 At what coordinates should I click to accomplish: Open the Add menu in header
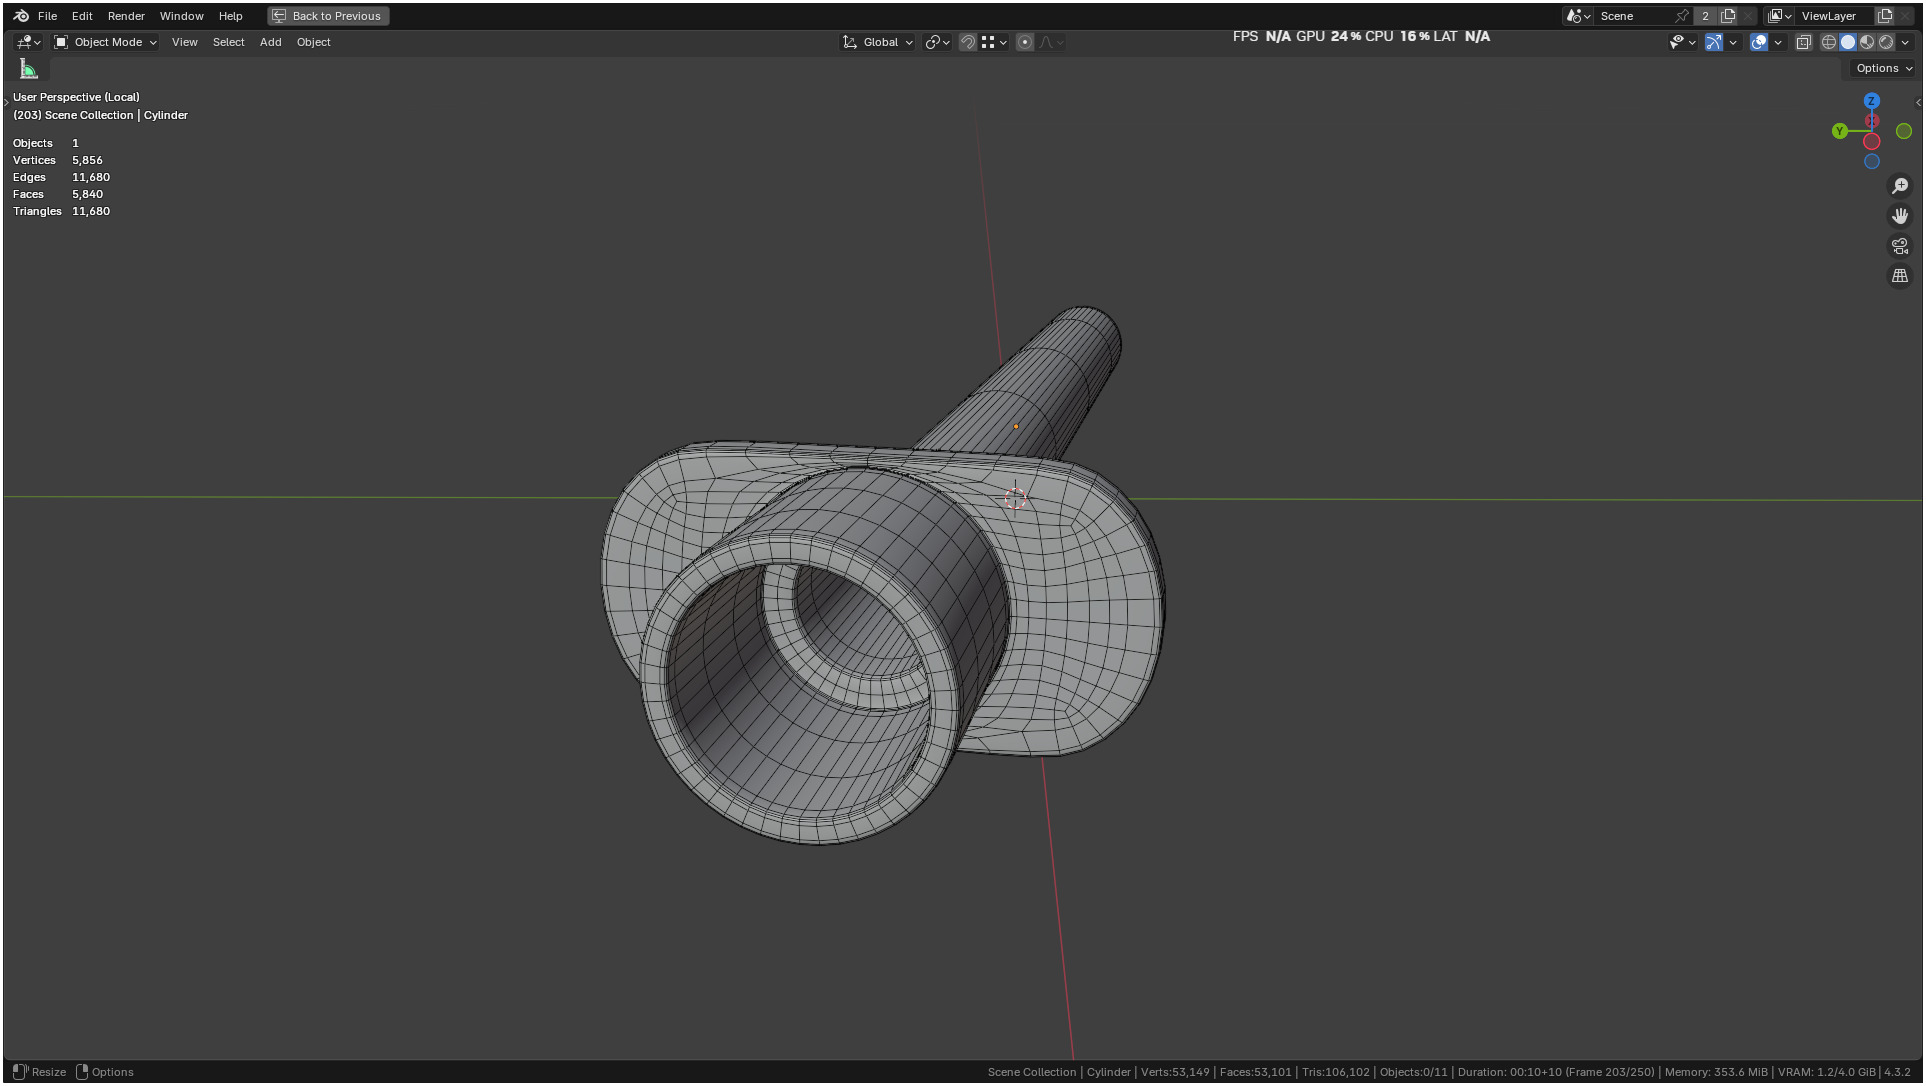pos(270,42)
